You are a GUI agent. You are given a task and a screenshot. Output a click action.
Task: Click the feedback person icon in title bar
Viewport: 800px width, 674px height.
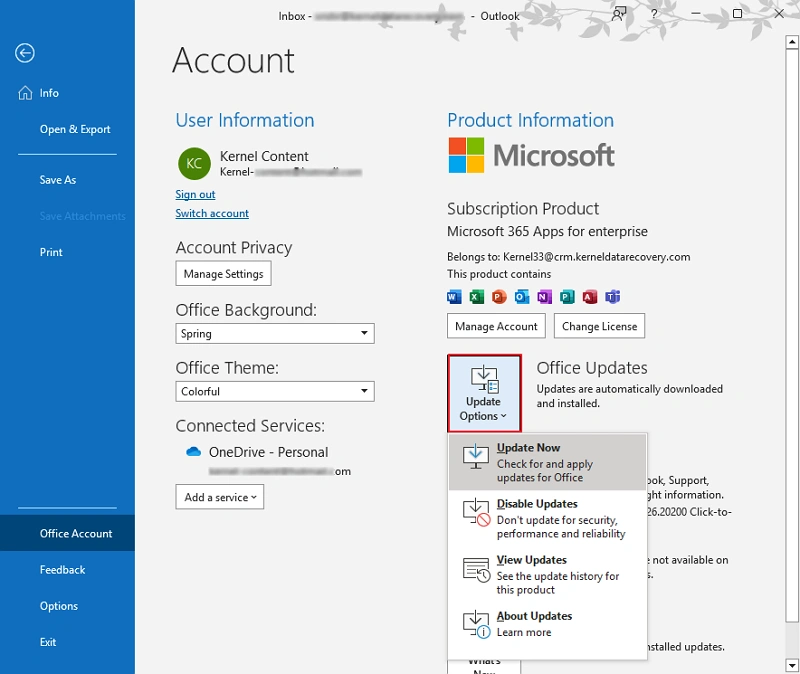[619, 14]
